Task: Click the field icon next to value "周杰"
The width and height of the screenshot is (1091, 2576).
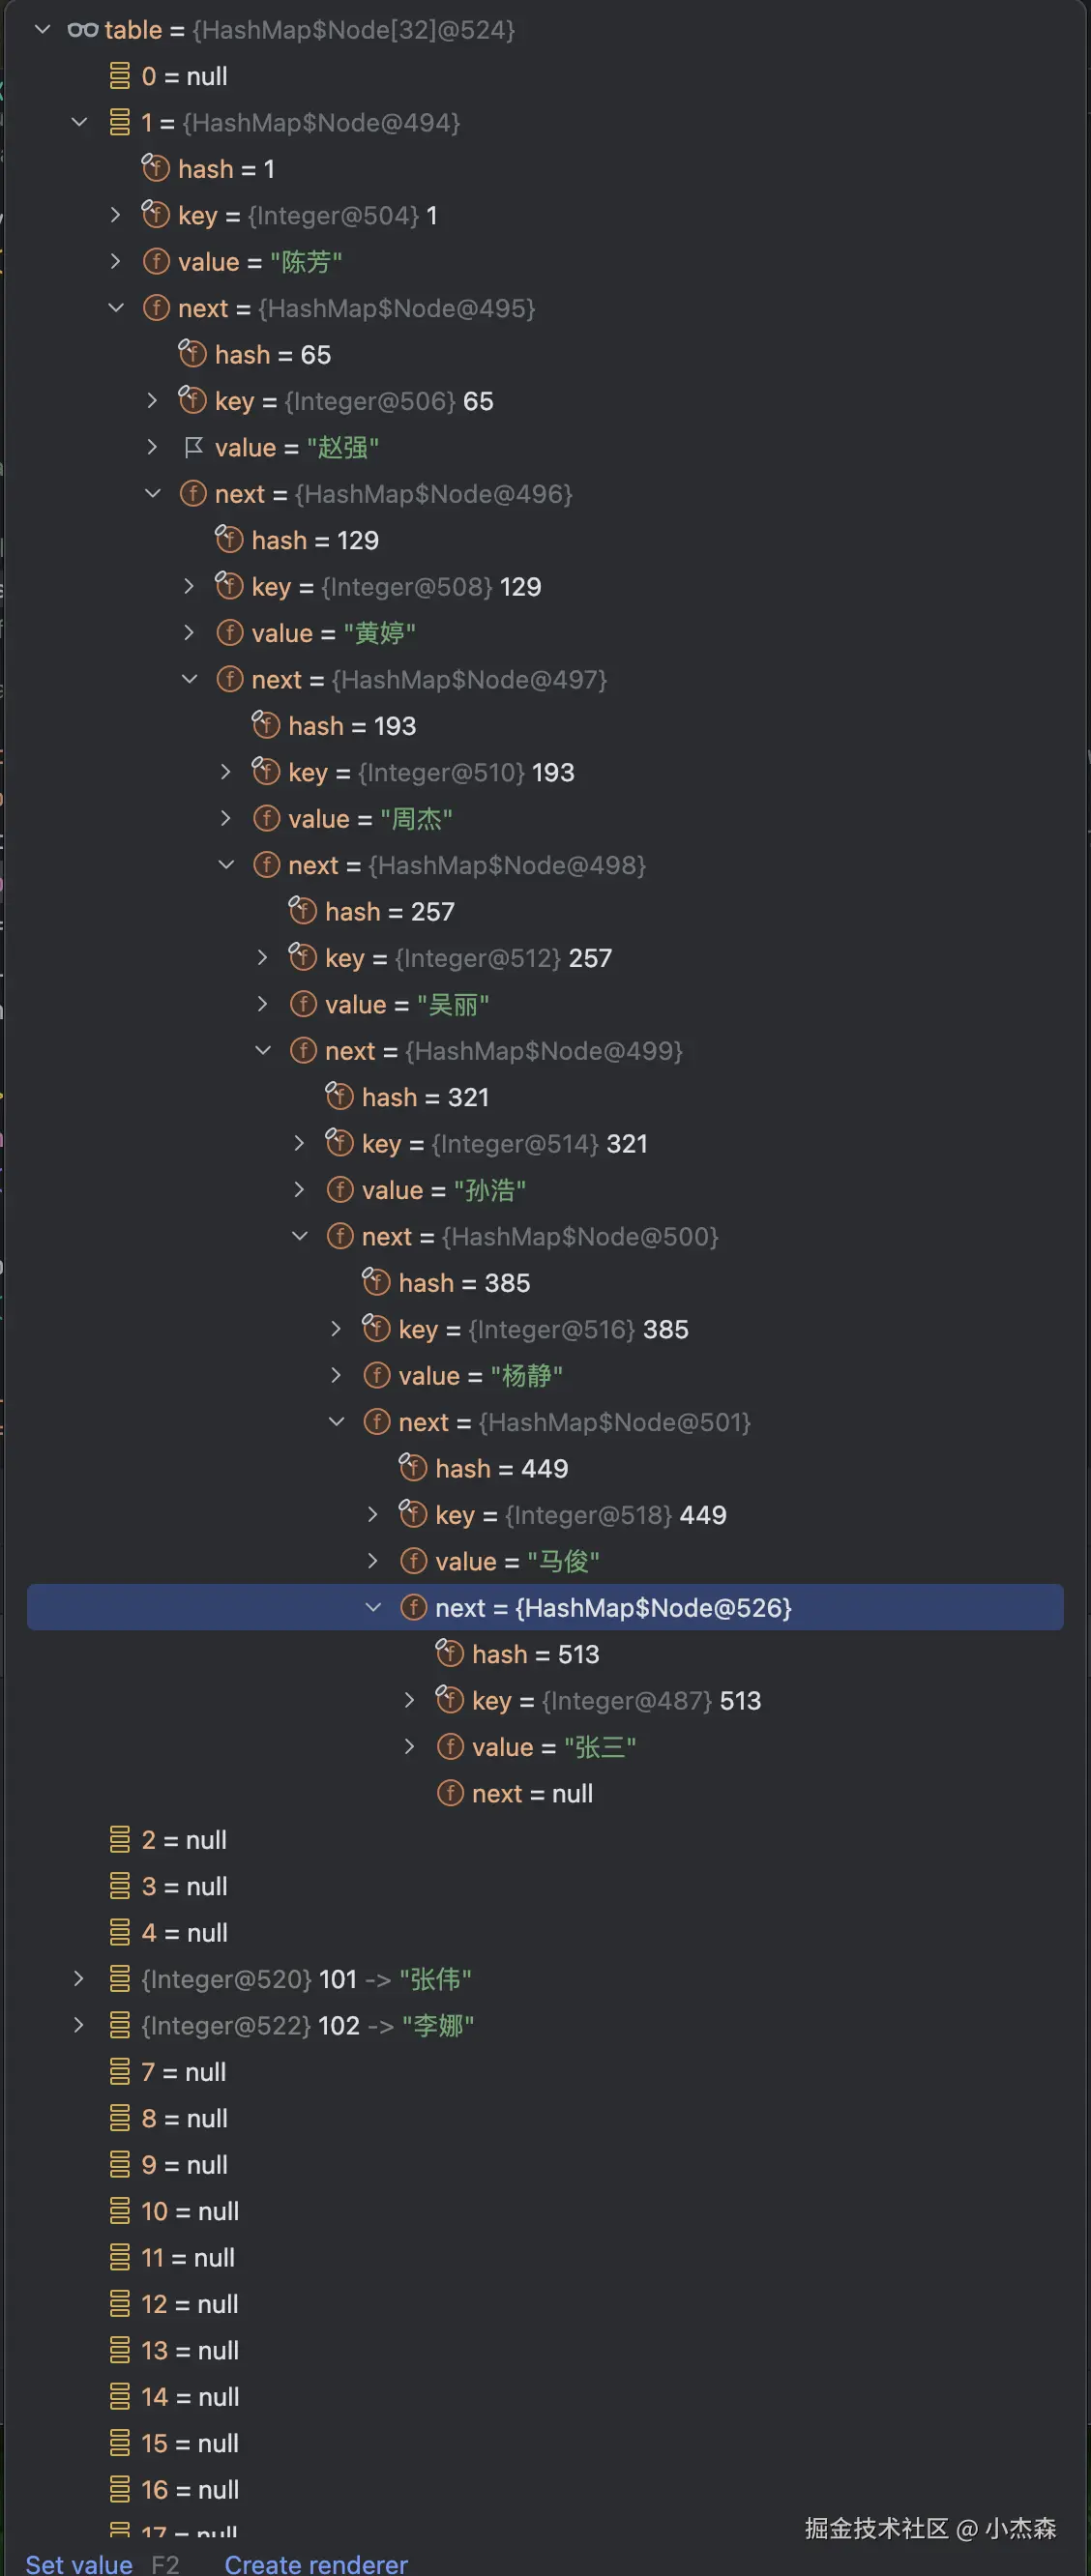Action: (266, 818)
